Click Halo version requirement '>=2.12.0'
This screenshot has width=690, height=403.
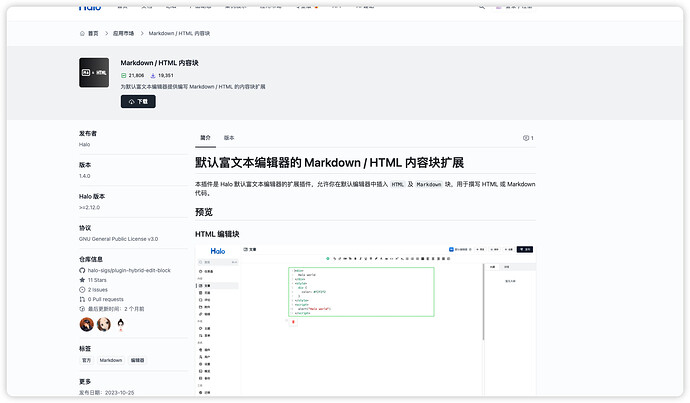tap(89, 208)
